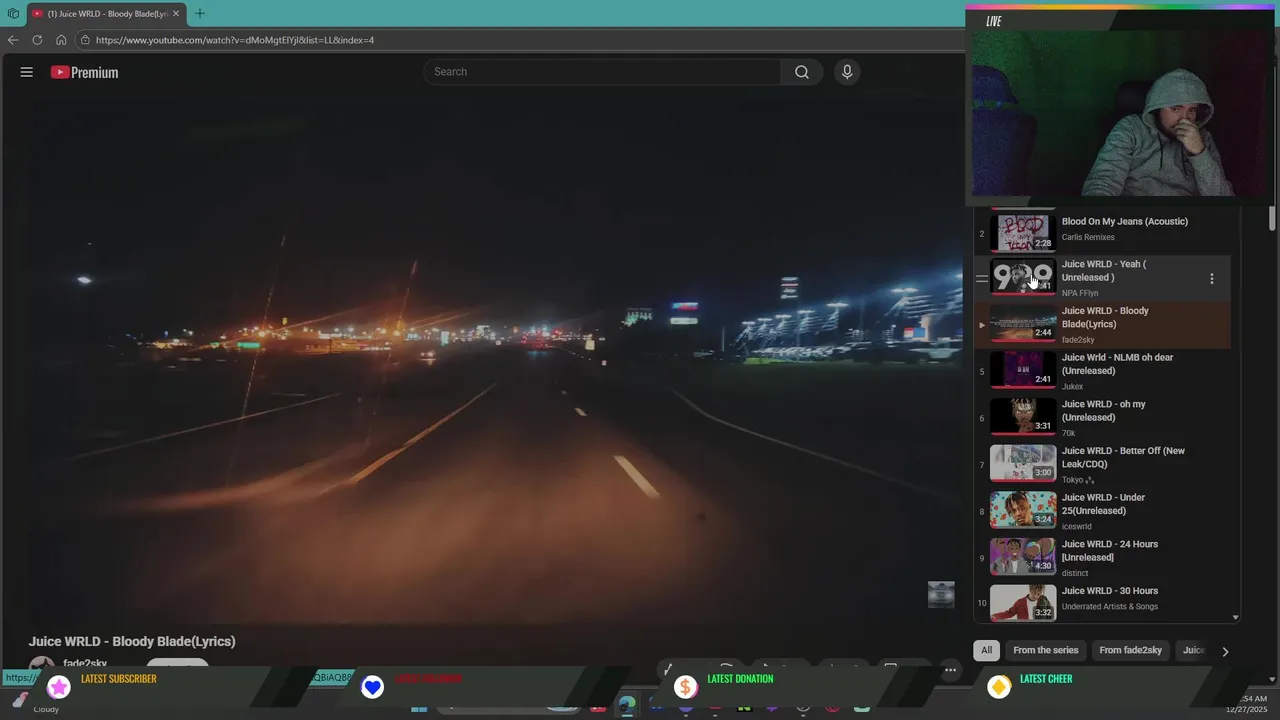Open workspaces icon left of tab
Viewport: 1280px width, 720px height.
[x=13, y=13]
